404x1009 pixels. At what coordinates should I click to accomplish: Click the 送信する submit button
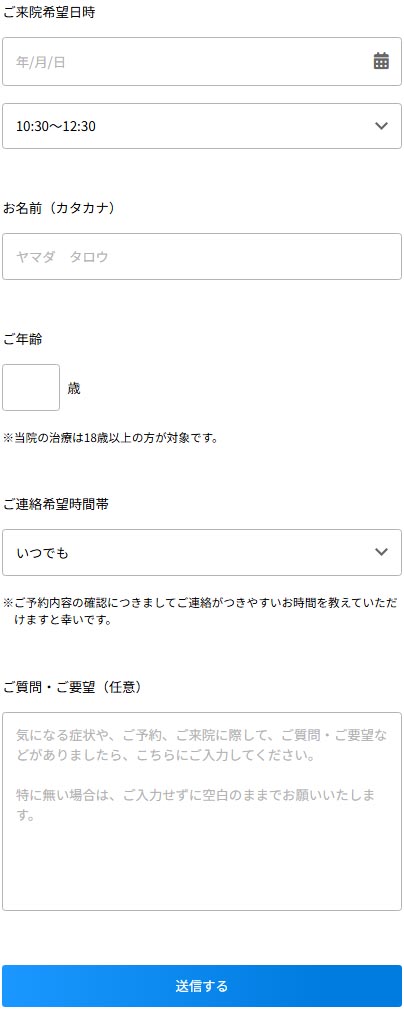[x=202, y=986]
